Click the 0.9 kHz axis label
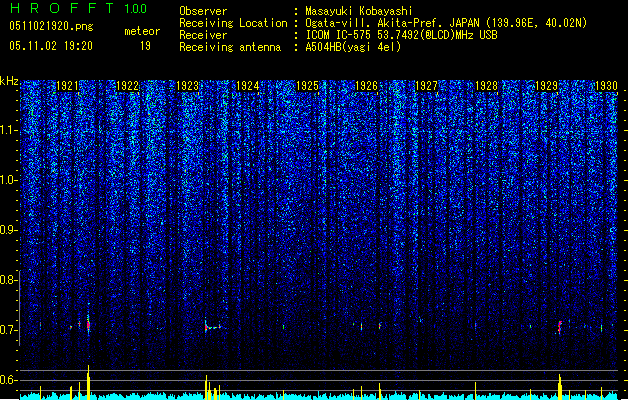629x400 pixels. pos(8,230)
